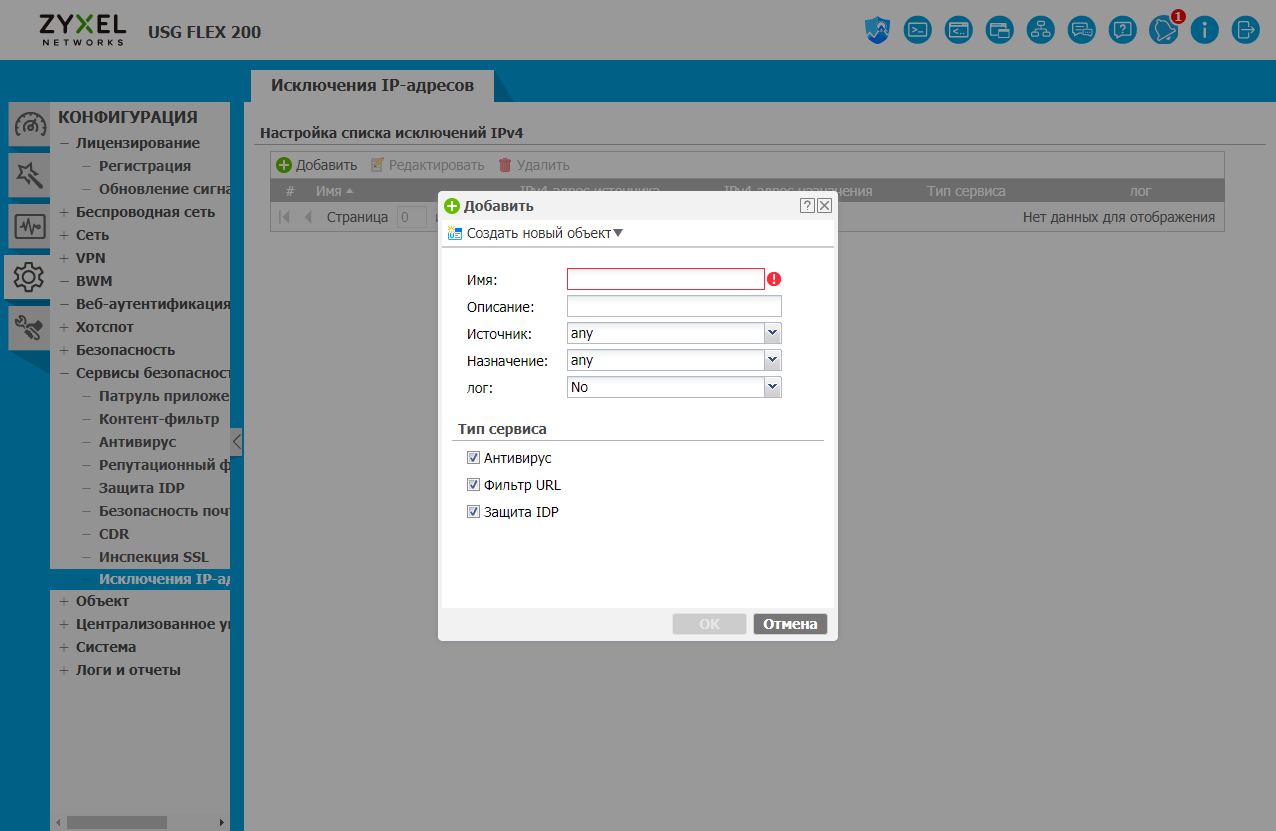This screenshot has width=1276, height=831.
Task: Expand the Беспроводная сеть tree node
Action: 64,212
